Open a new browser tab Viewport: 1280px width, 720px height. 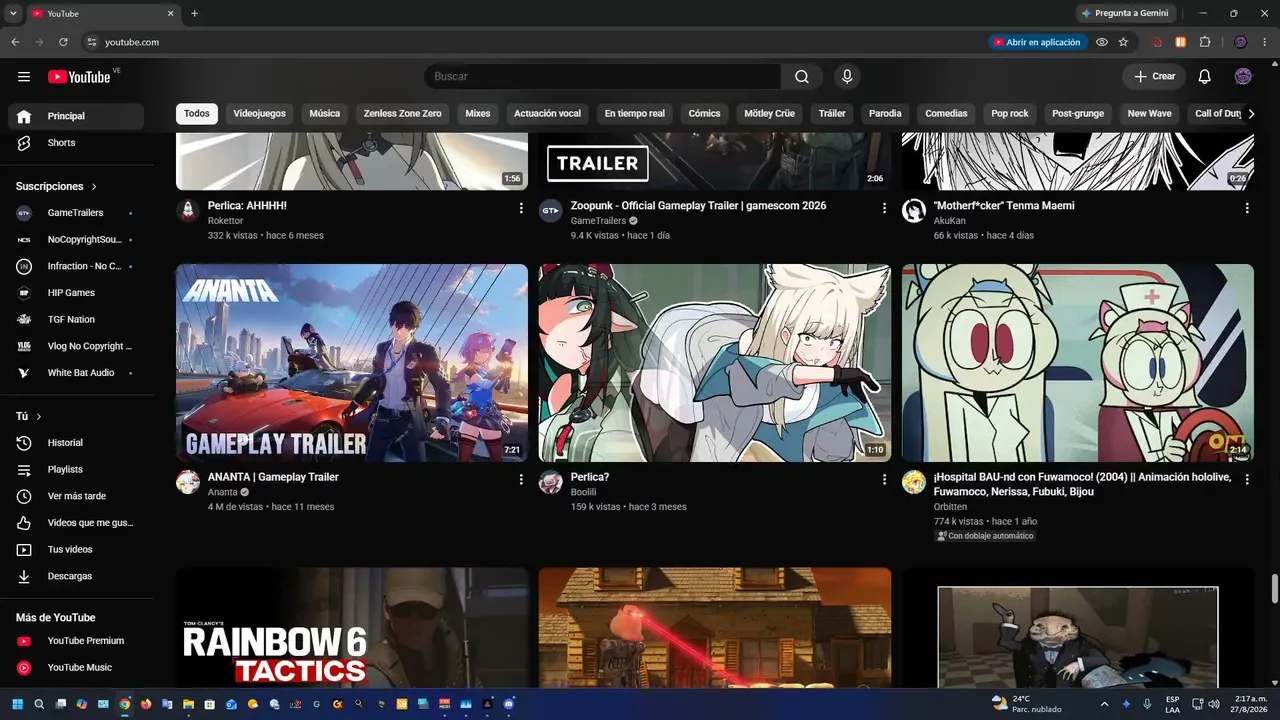[194, 13]
